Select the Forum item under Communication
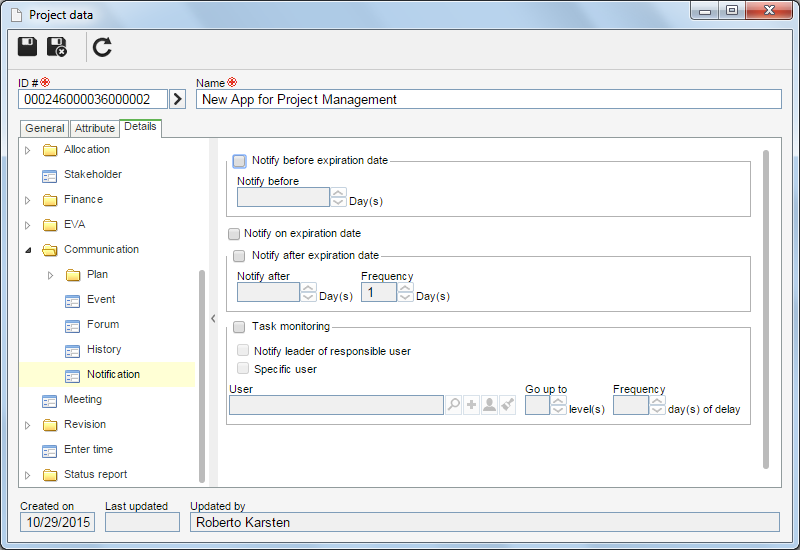 click(103, 324)
